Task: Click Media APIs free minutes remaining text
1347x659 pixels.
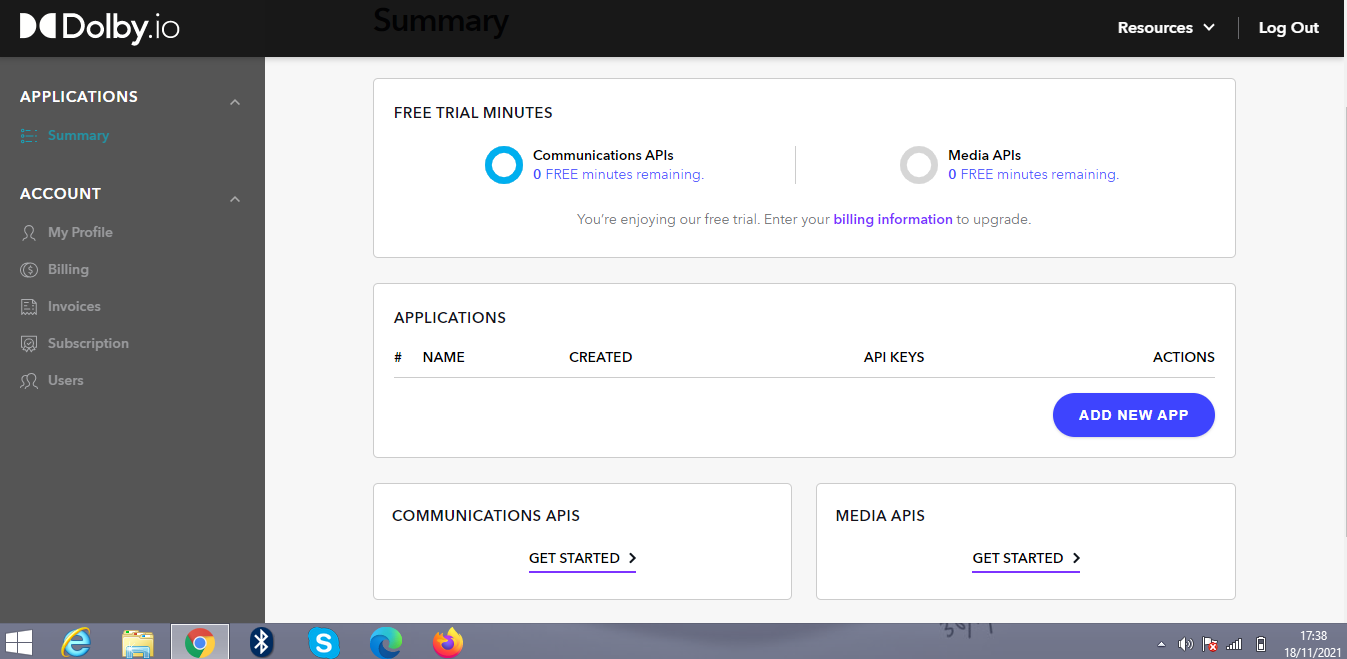Action: [1033, 174]
